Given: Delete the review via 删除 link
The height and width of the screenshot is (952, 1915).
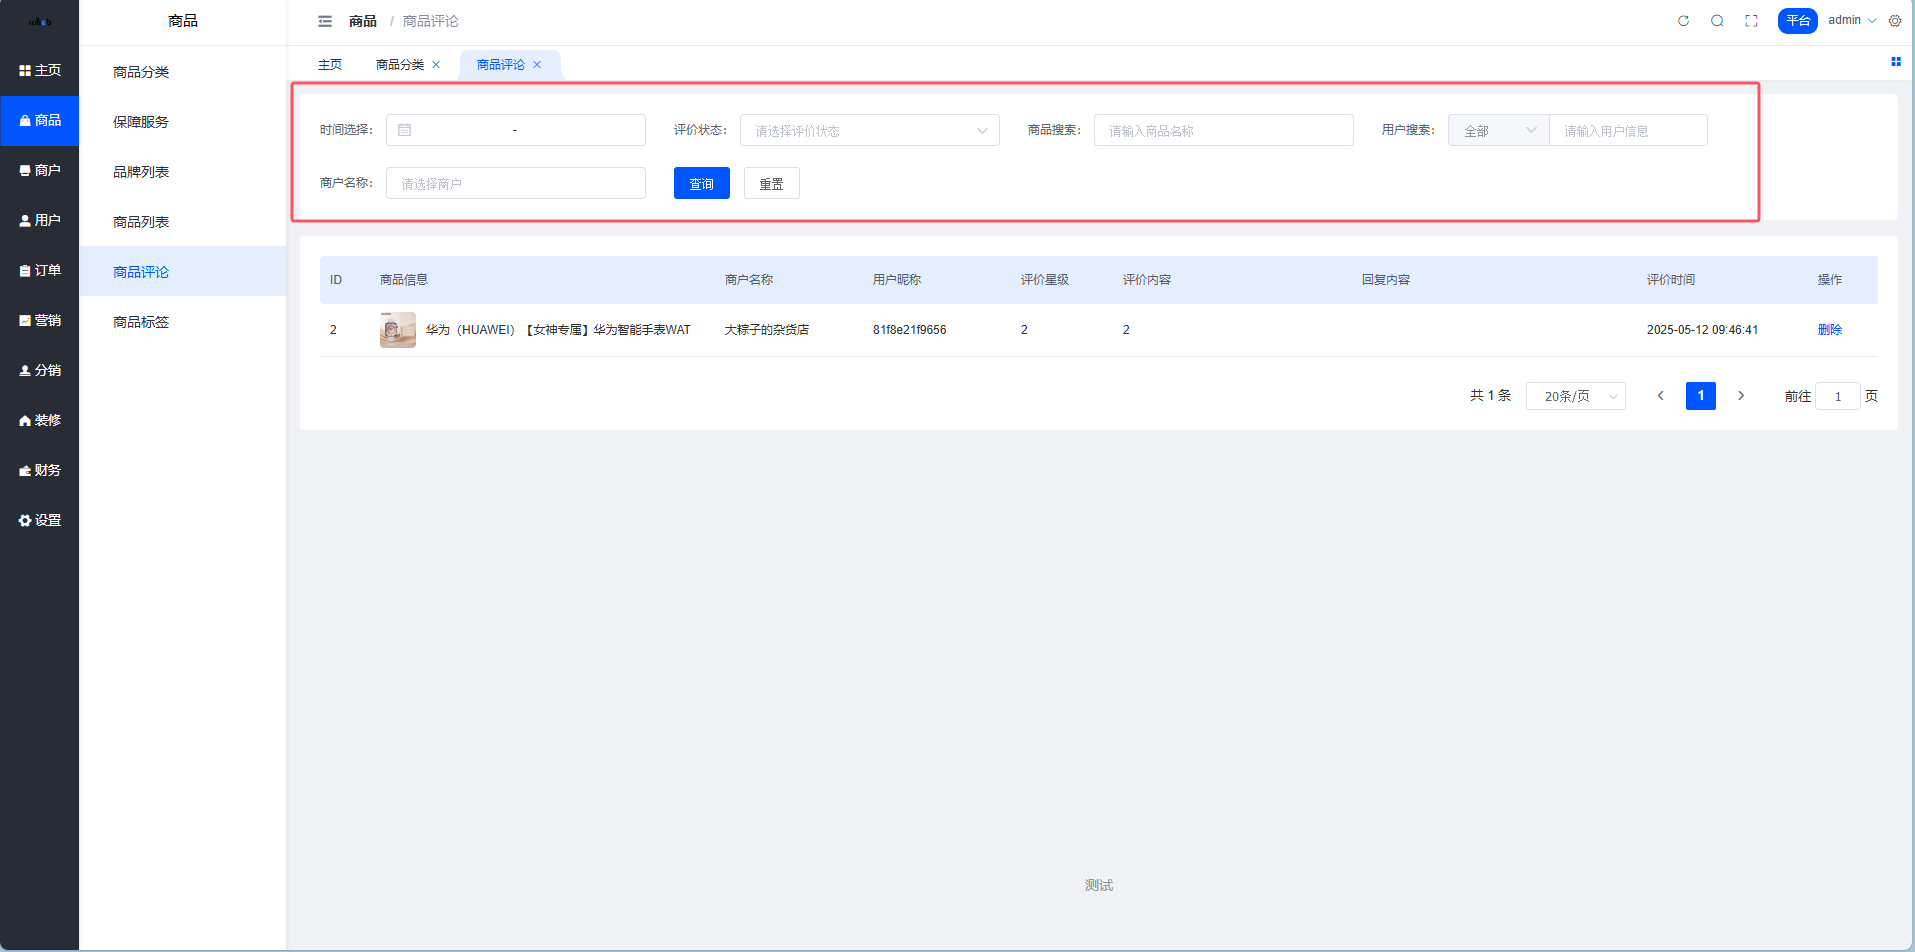Looking at the screenshot, I should coord(1829,330).
